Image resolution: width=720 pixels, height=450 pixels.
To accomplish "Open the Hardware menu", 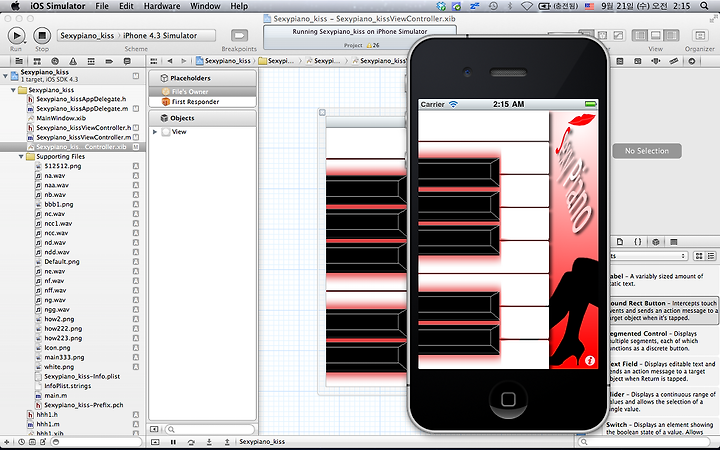I will point(162,6).
